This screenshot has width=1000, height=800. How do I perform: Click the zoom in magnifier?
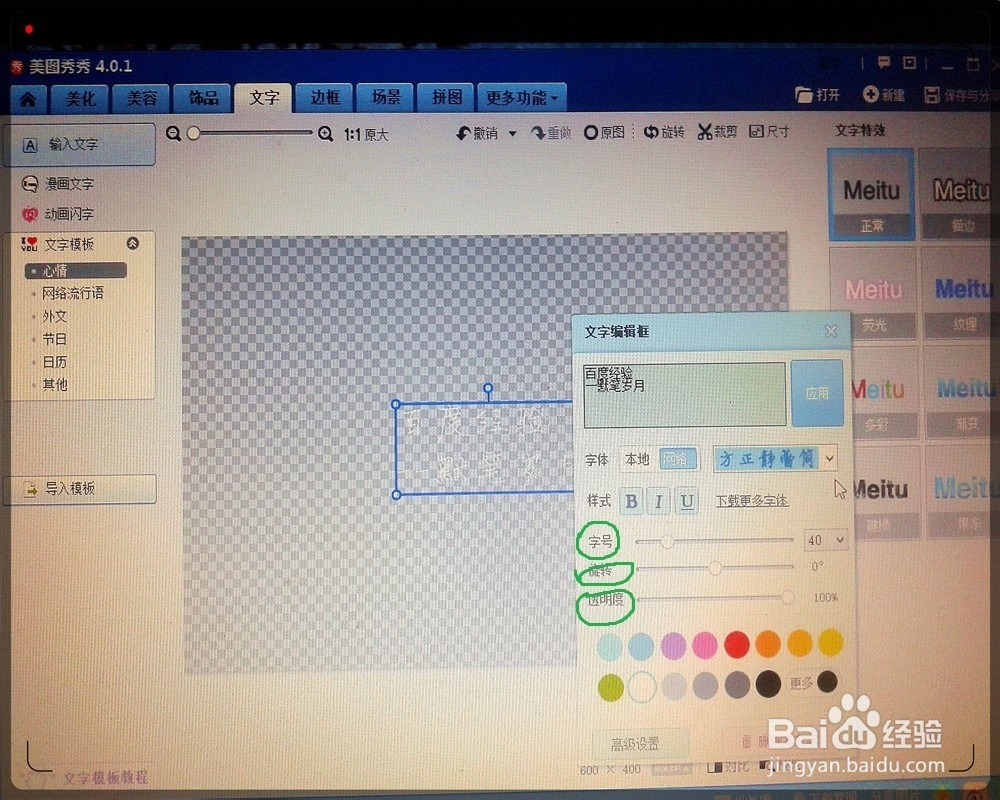tap(325, 134)
